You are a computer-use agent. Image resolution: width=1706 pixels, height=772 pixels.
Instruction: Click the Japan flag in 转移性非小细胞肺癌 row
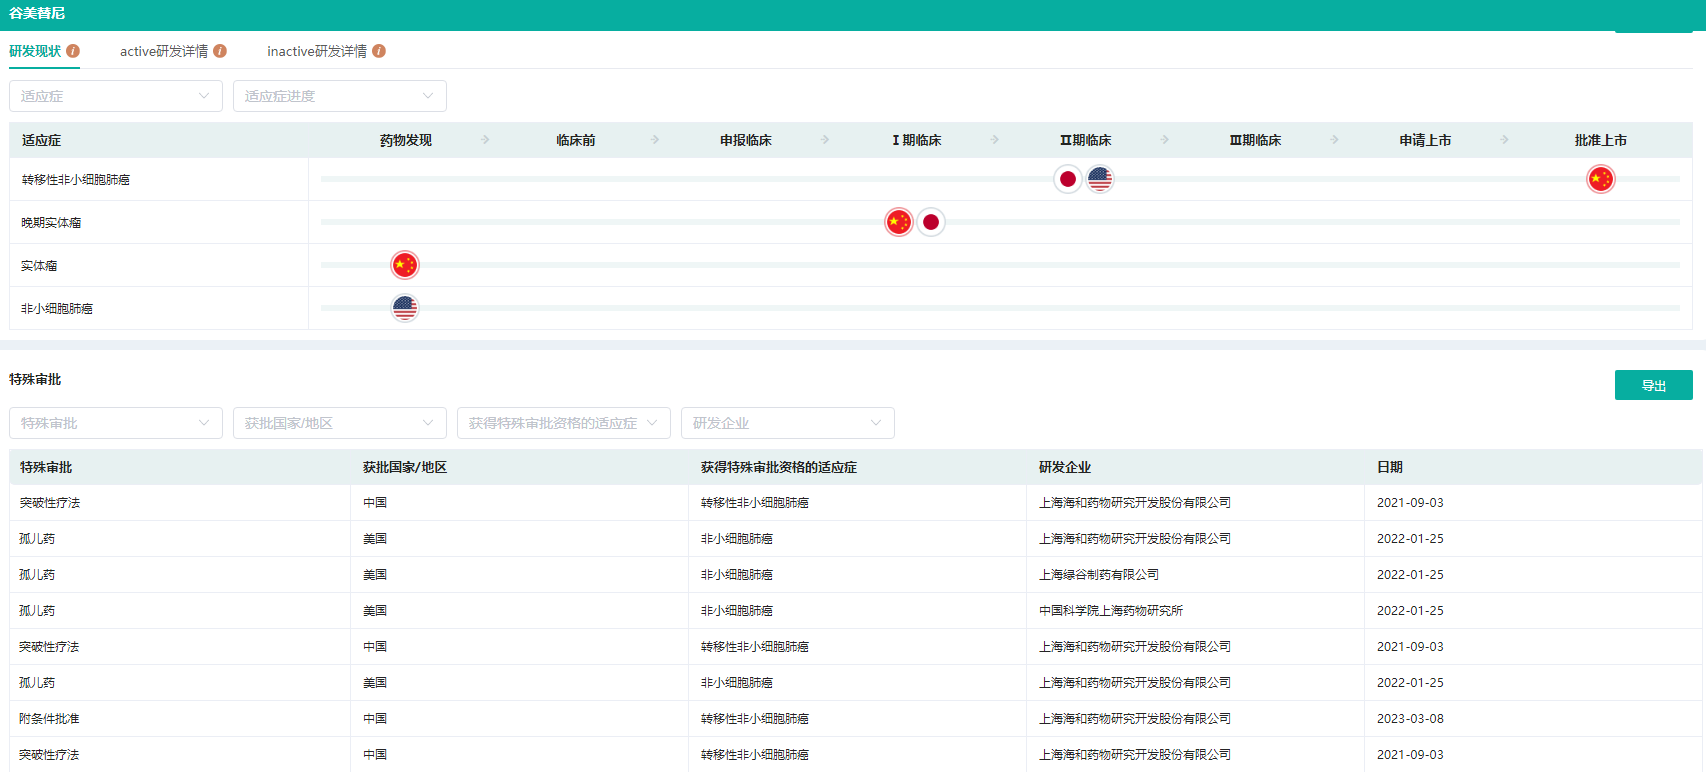pos(1067,179)
